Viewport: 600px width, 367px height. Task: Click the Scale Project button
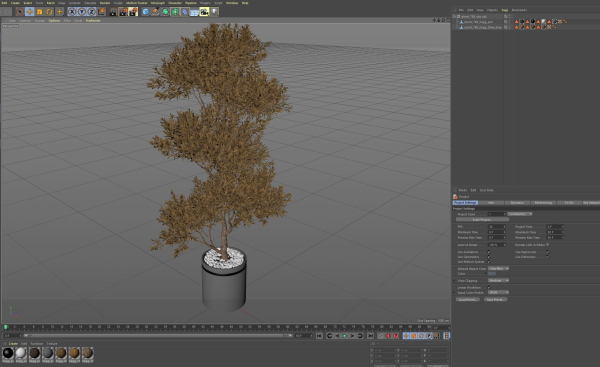click(x=482, y=220)
